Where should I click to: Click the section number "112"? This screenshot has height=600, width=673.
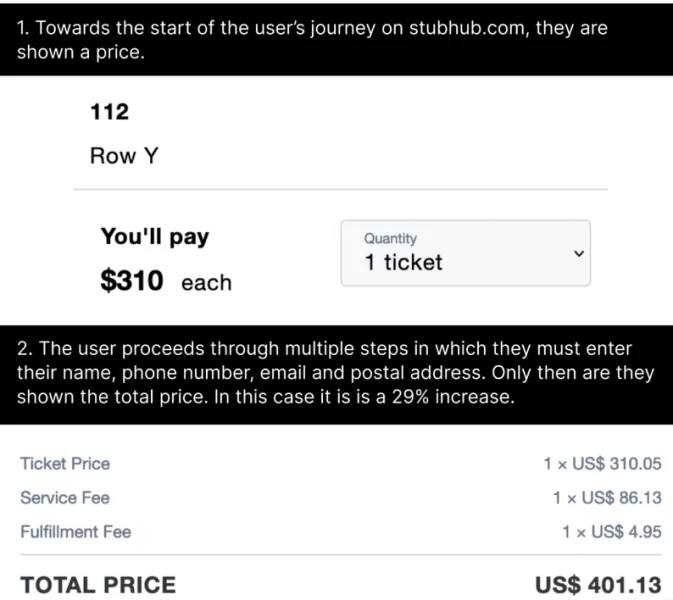point(109,112)
